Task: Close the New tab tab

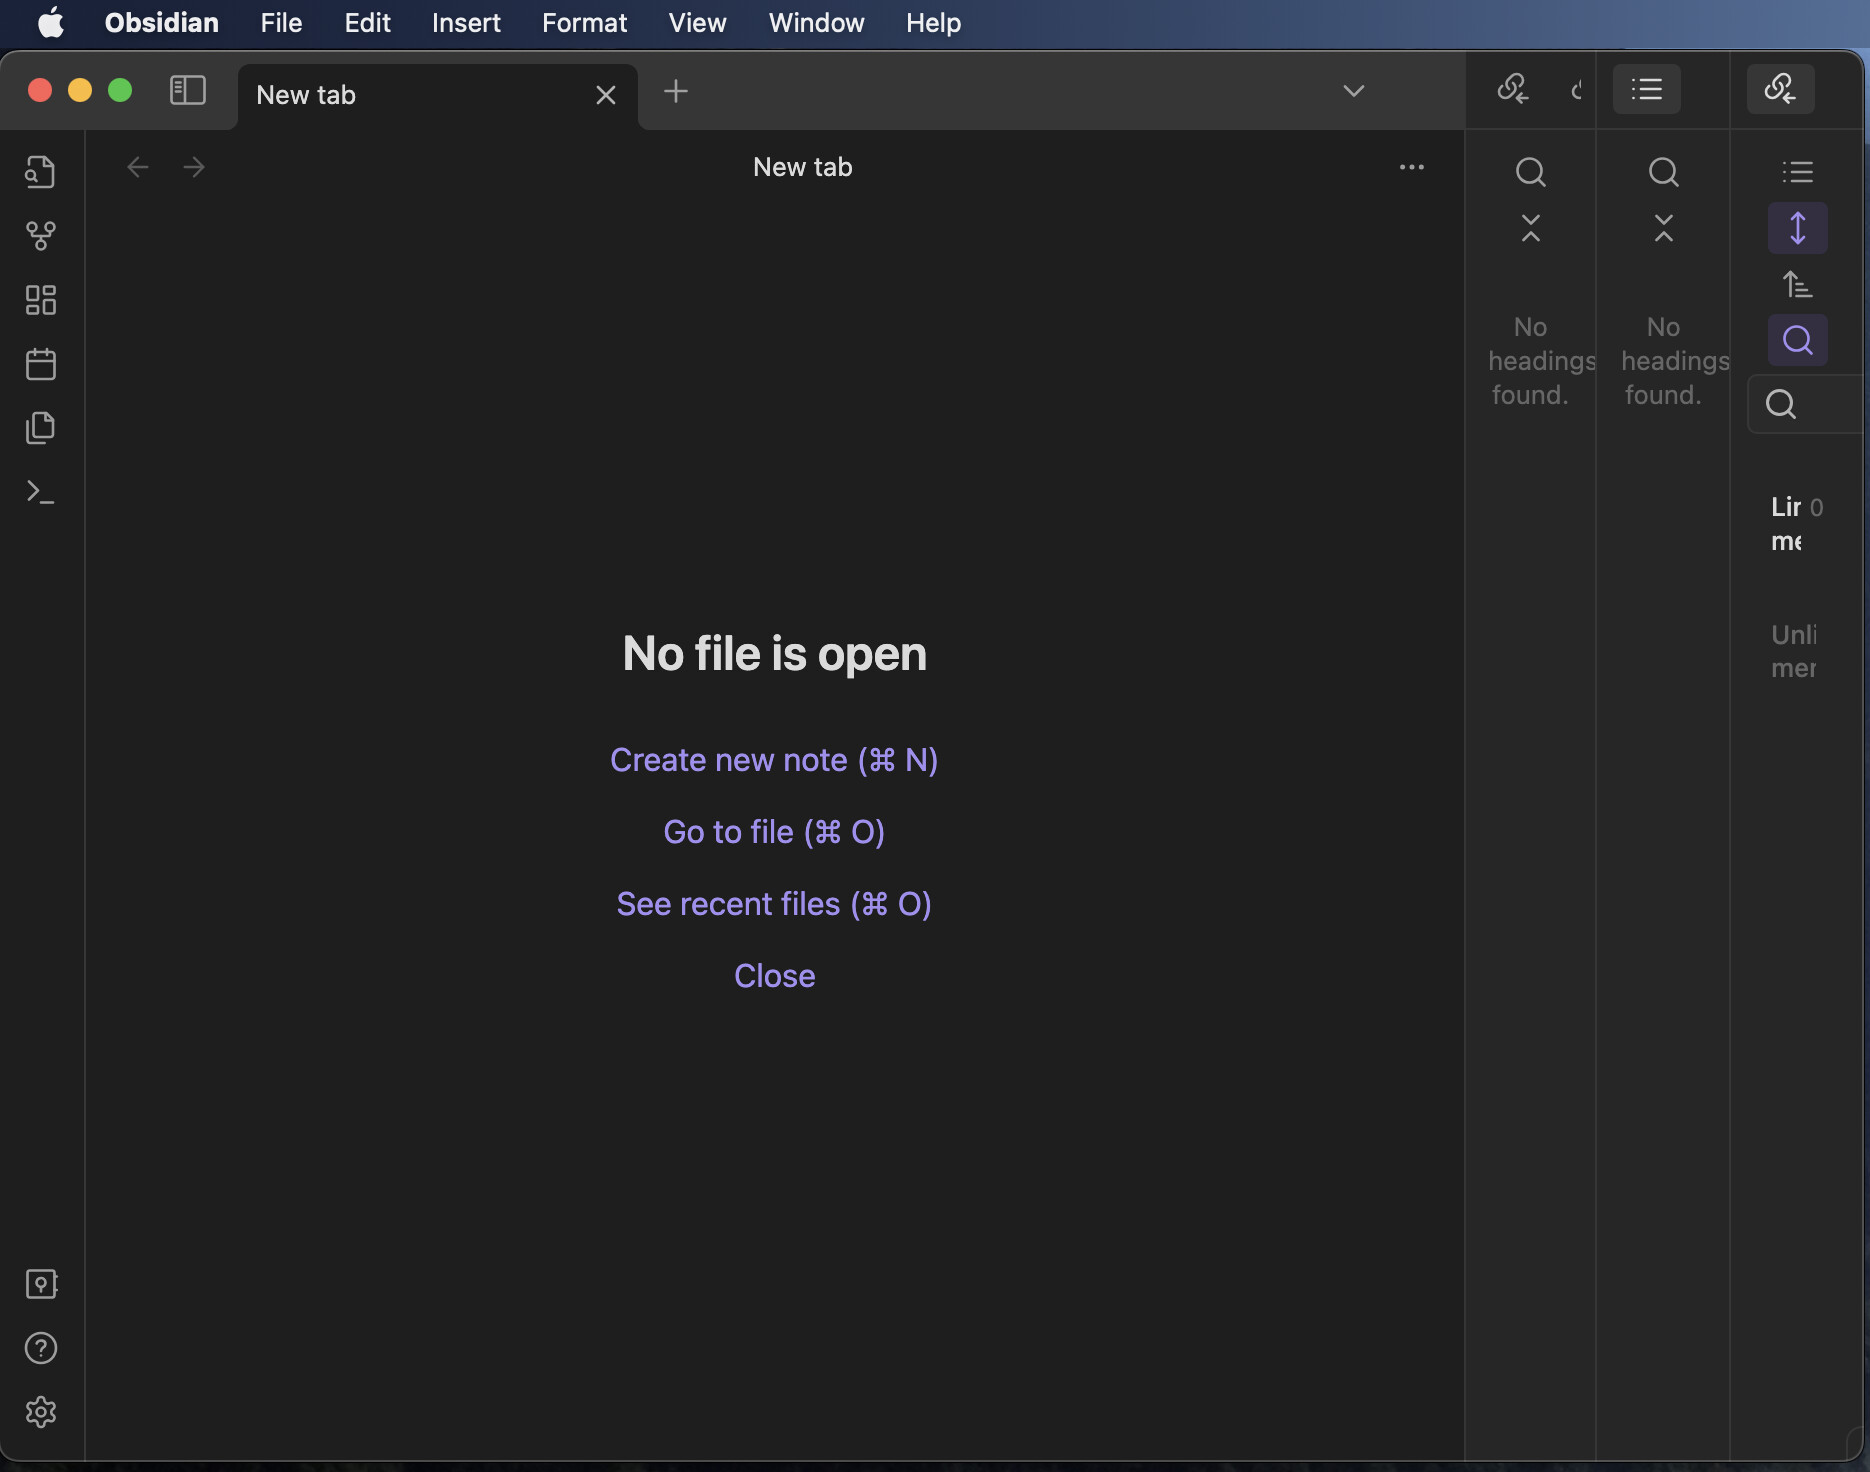Action: [606, 95]
